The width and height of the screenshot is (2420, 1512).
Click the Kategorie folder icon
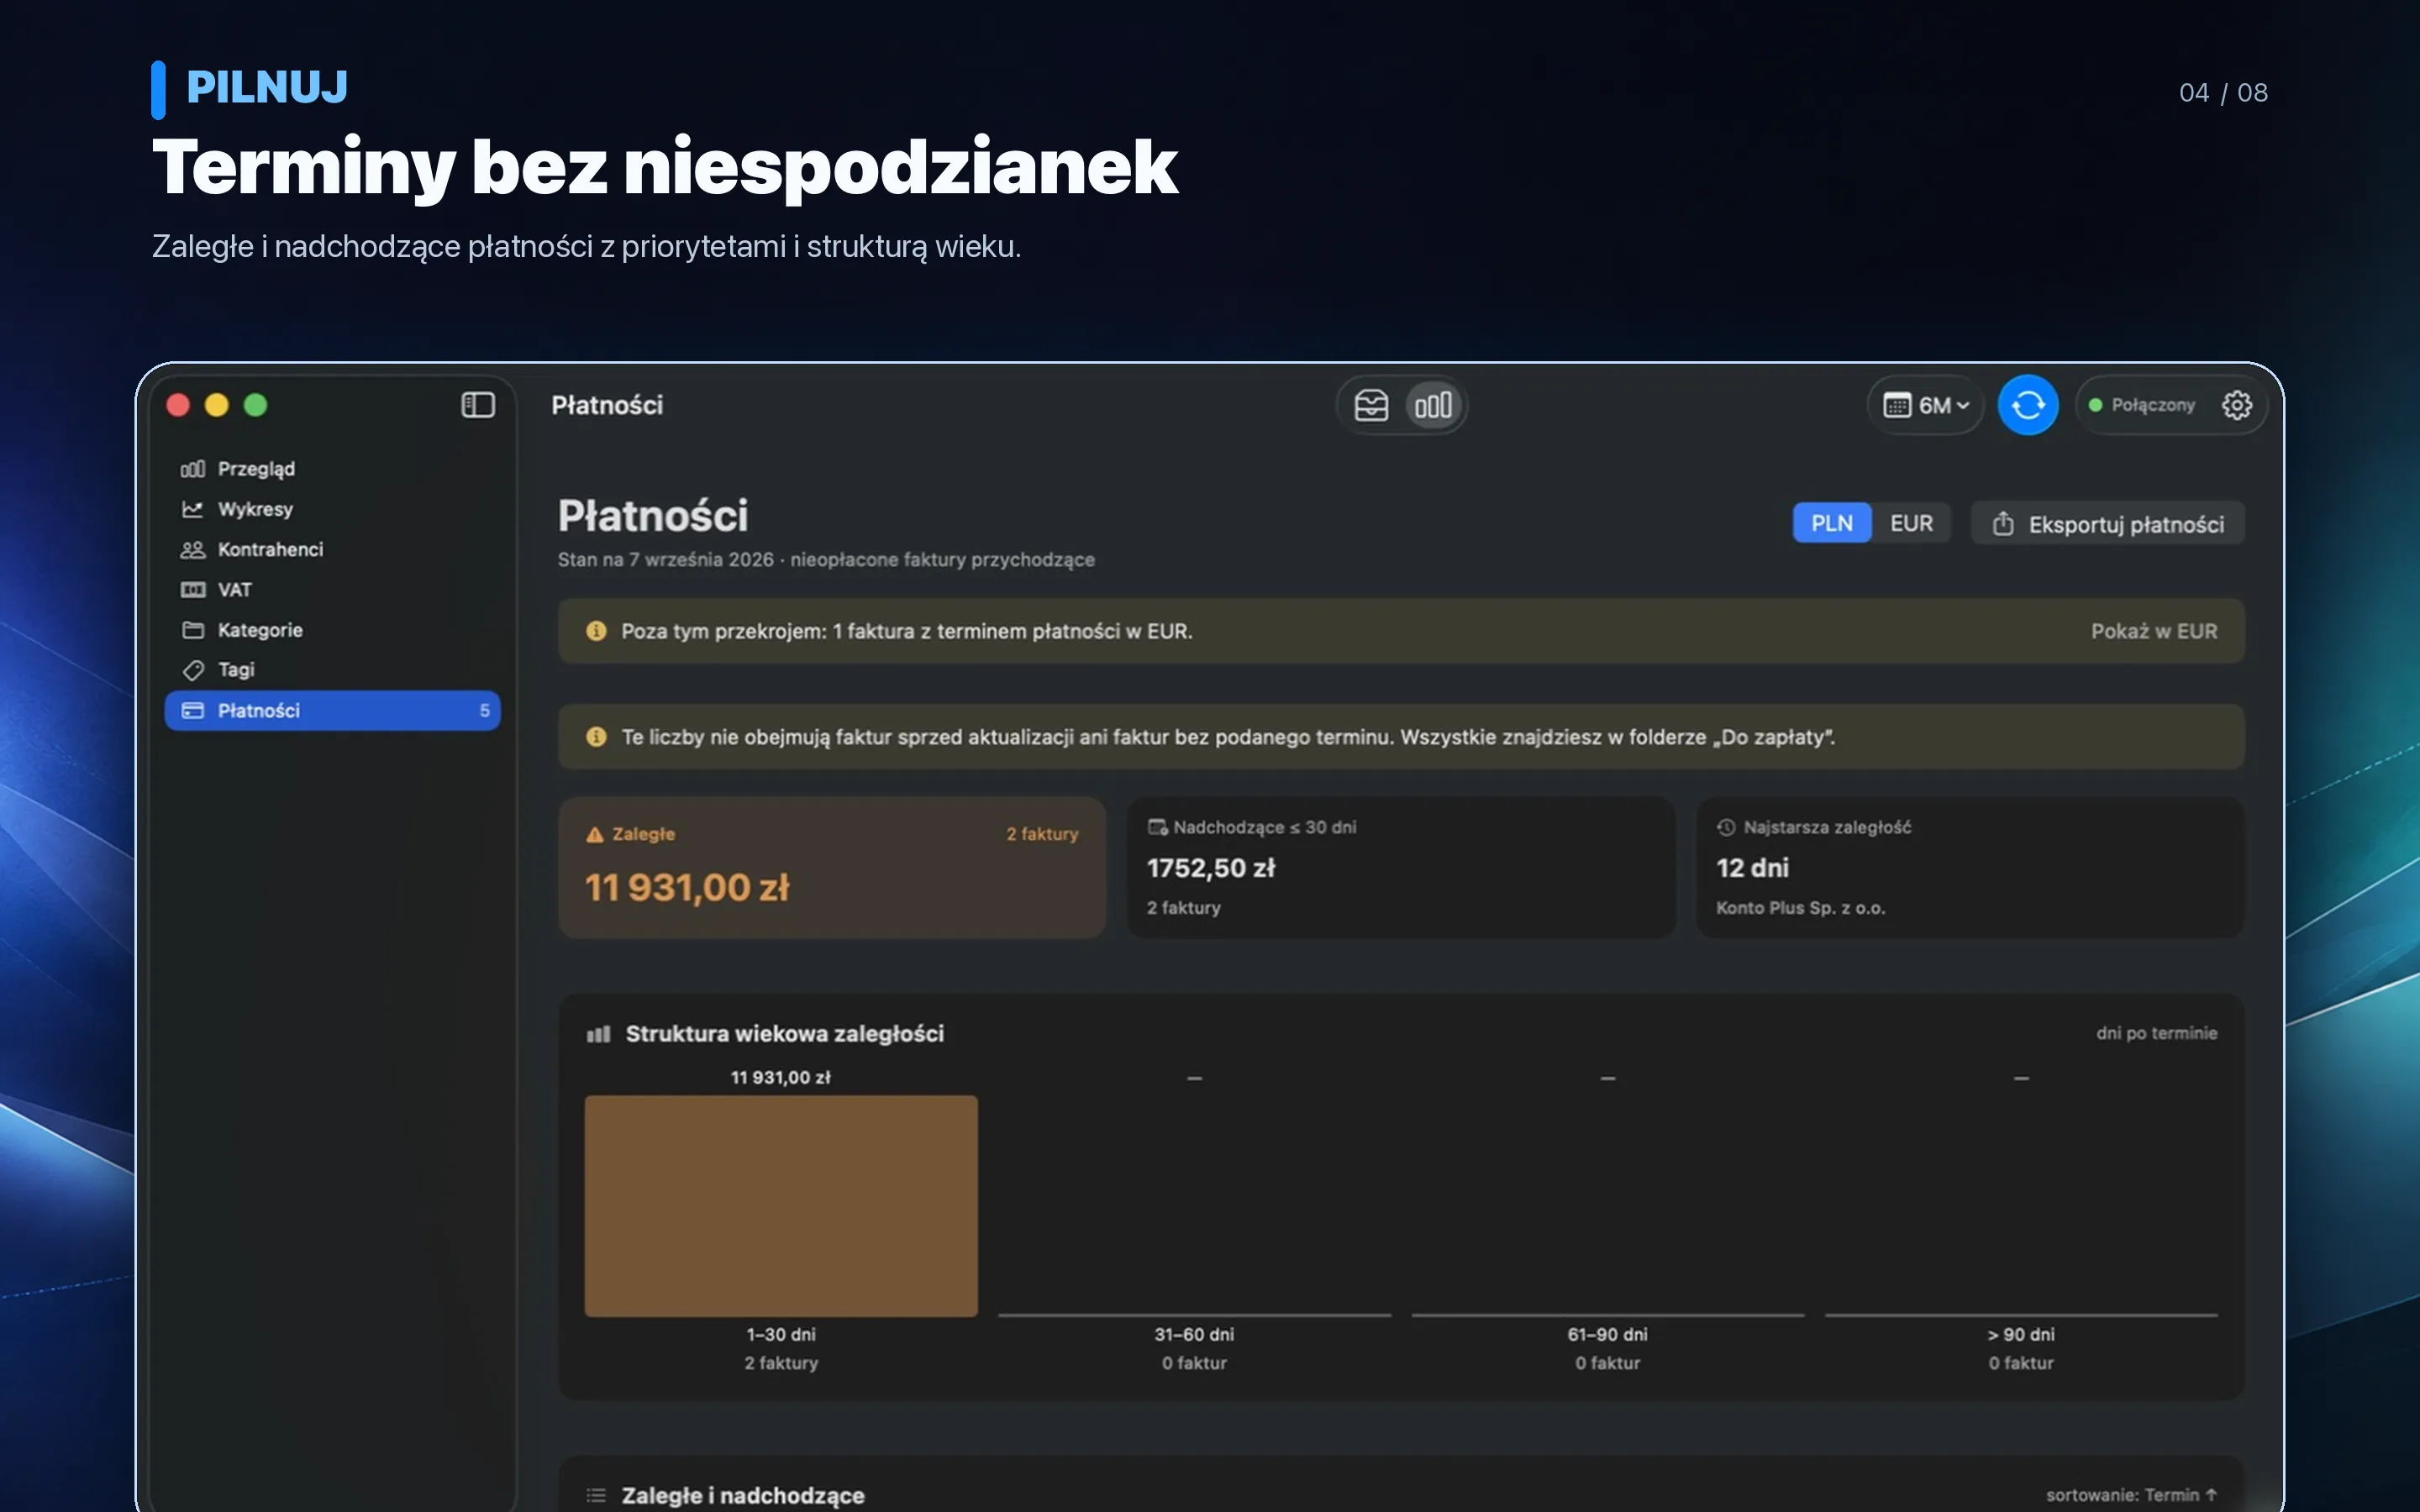tap(193, 630)
